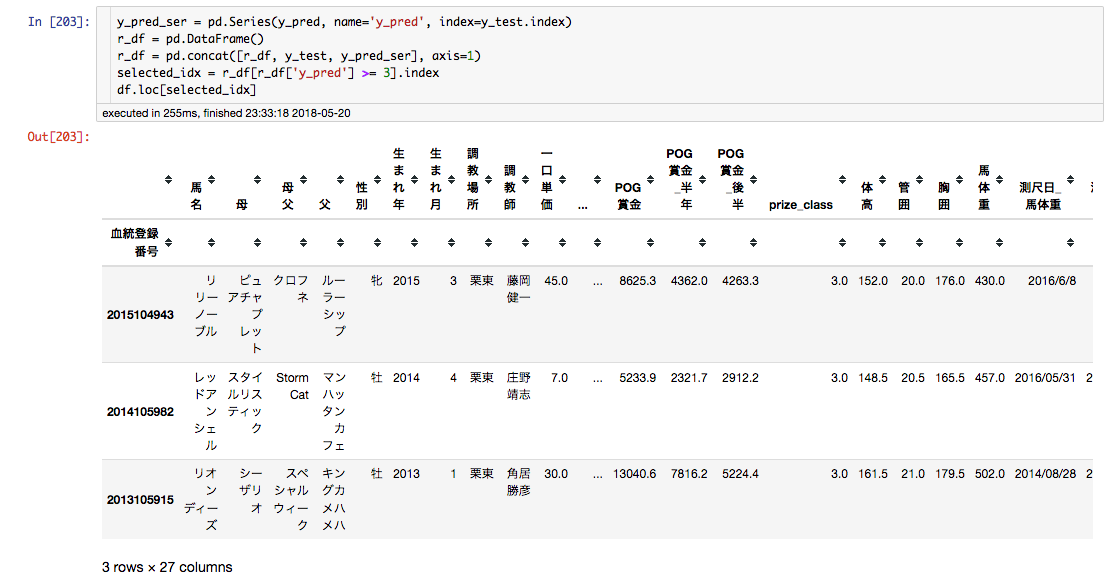The height and width of the screenshot is (588, 1110).
Task: Click sort icon next to 調教場所
Action: (488, 180)
